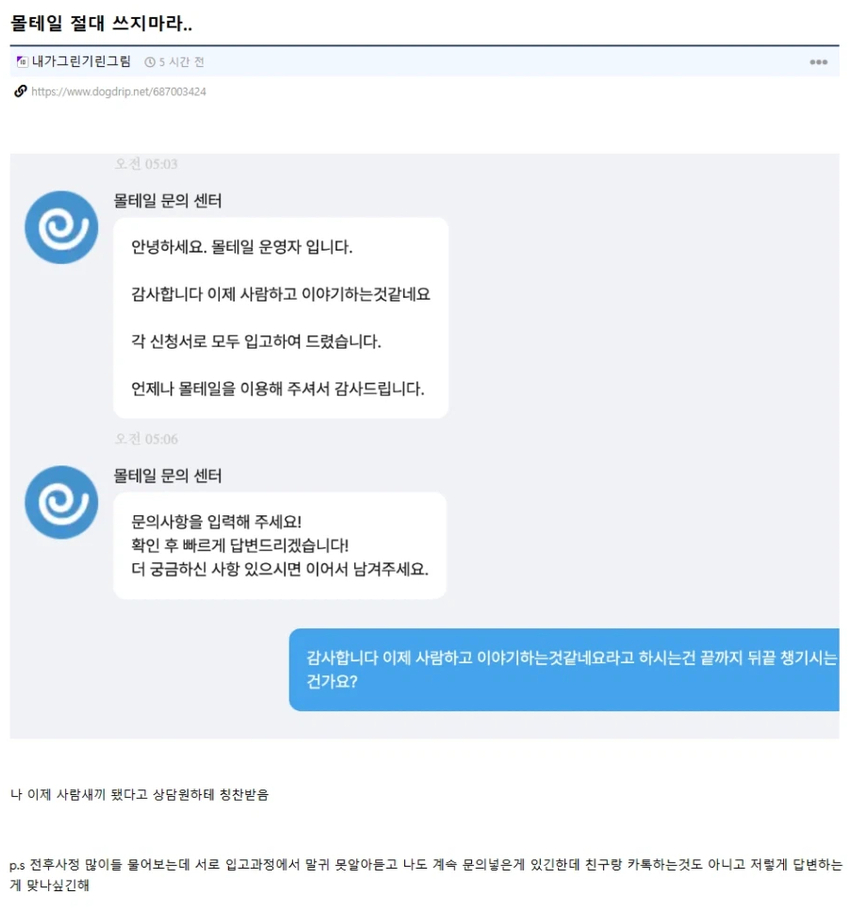Viewport: 850px width, 911px height.
Task: Click the author level badge icon
Action: (x=22, y=62)
